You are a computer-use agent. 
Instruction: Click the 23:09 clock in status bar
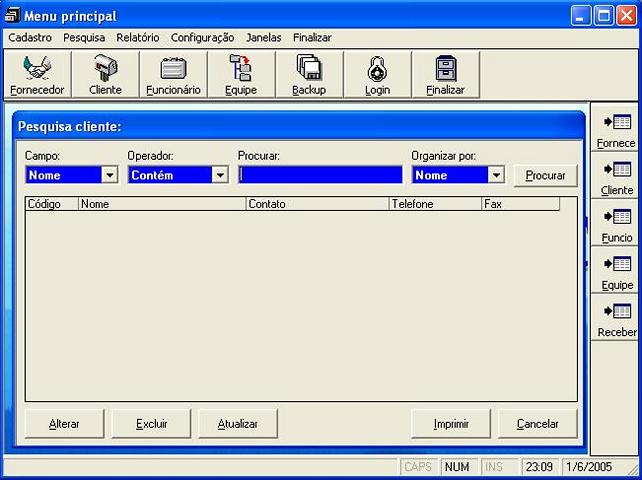[x=540, y=466]
